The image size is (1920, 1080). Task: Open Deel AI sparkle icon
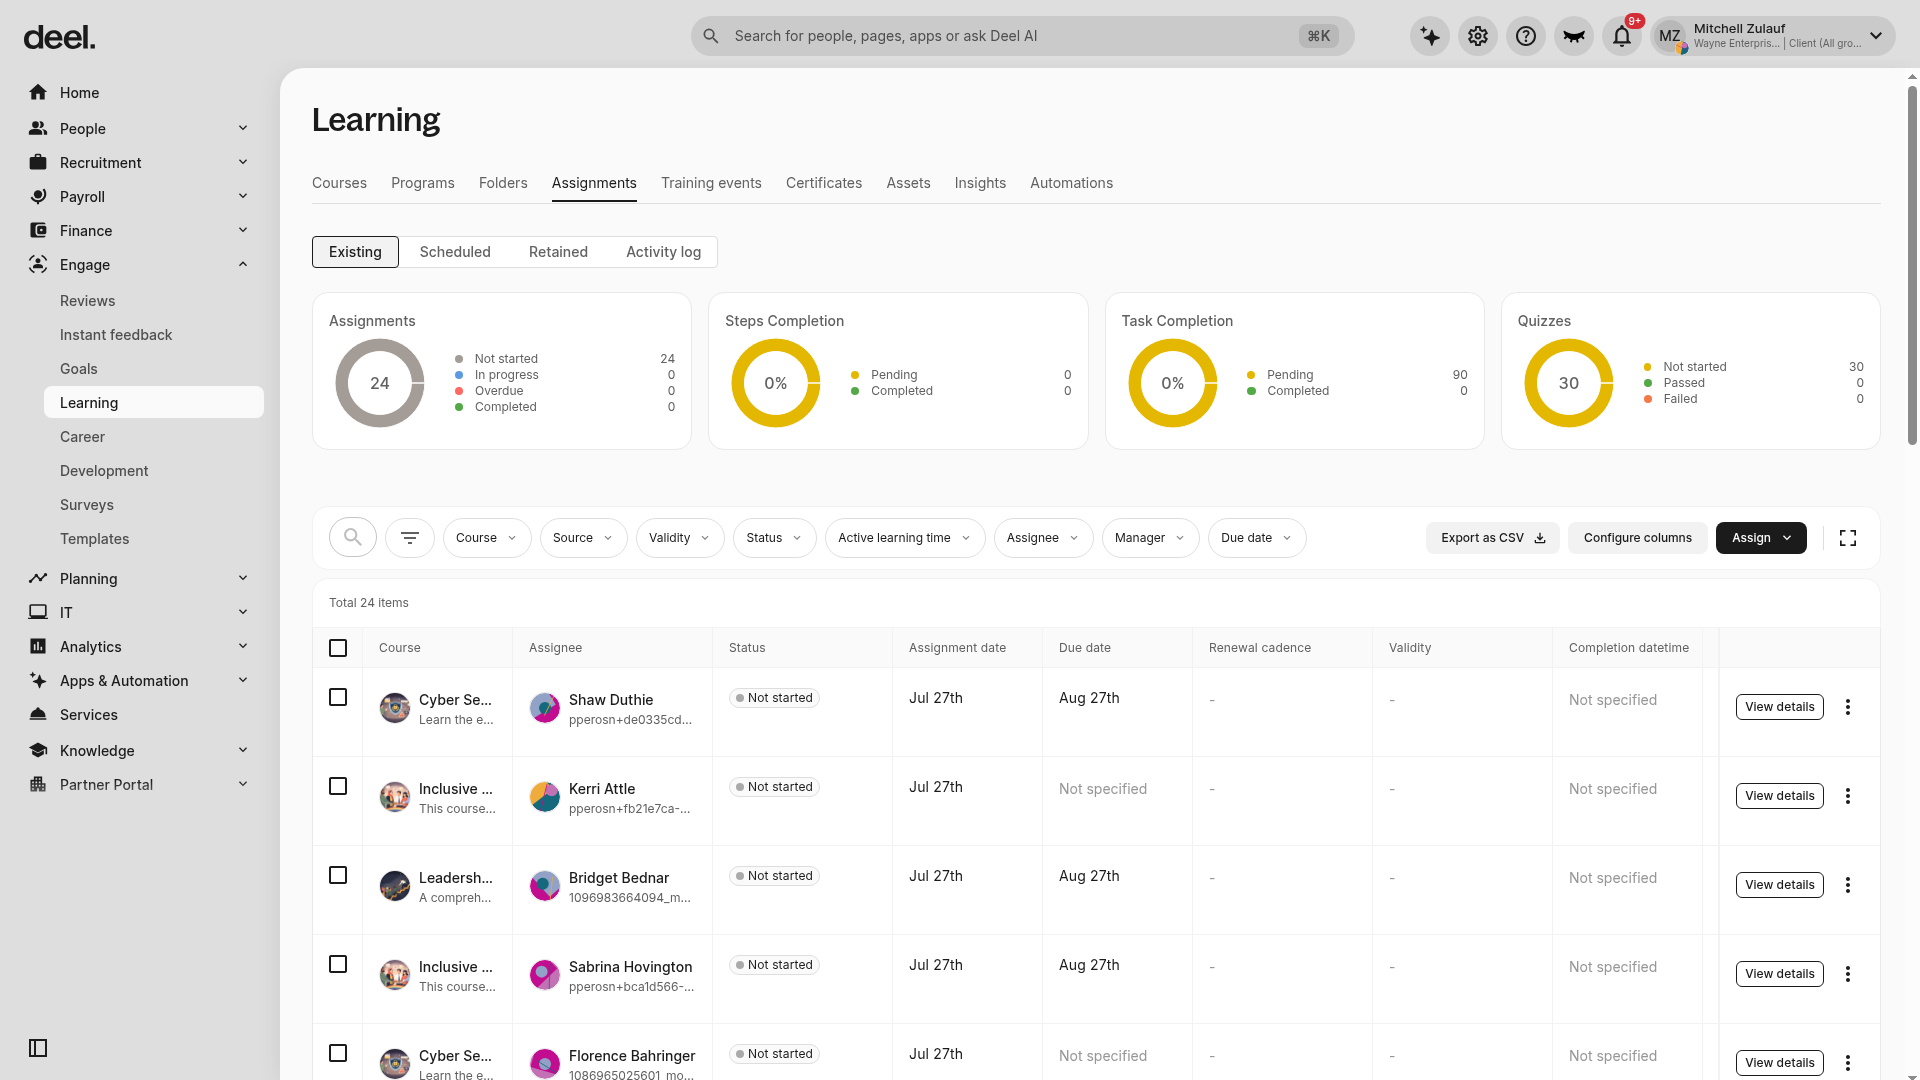pyautogui.click(x=1430, y=37)
